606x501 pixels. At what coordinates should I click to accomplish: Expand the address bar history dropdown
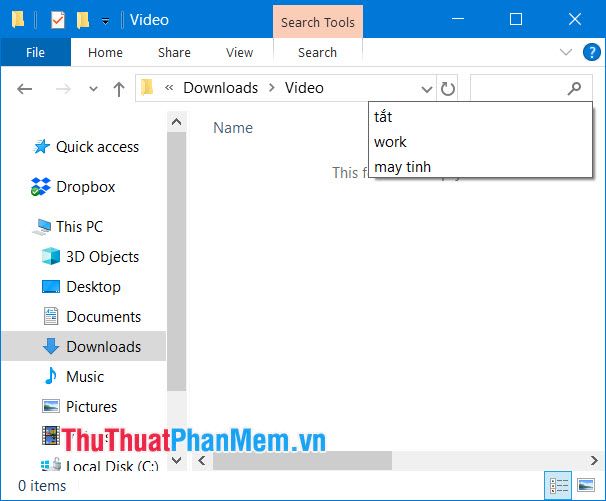pyautogui.click(x=427, y=88)
